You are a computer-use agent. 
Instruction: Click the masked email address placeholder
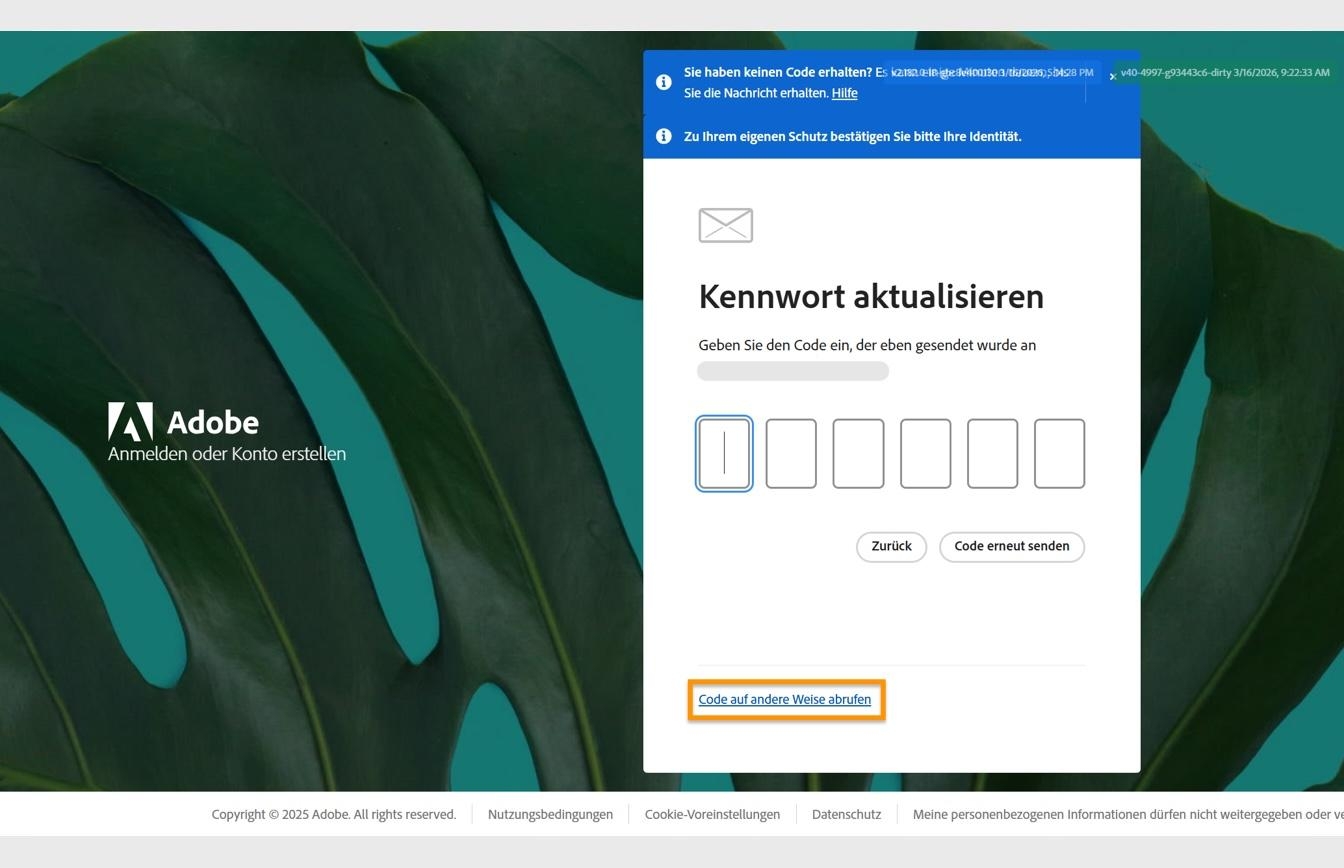tap(792, 370)
